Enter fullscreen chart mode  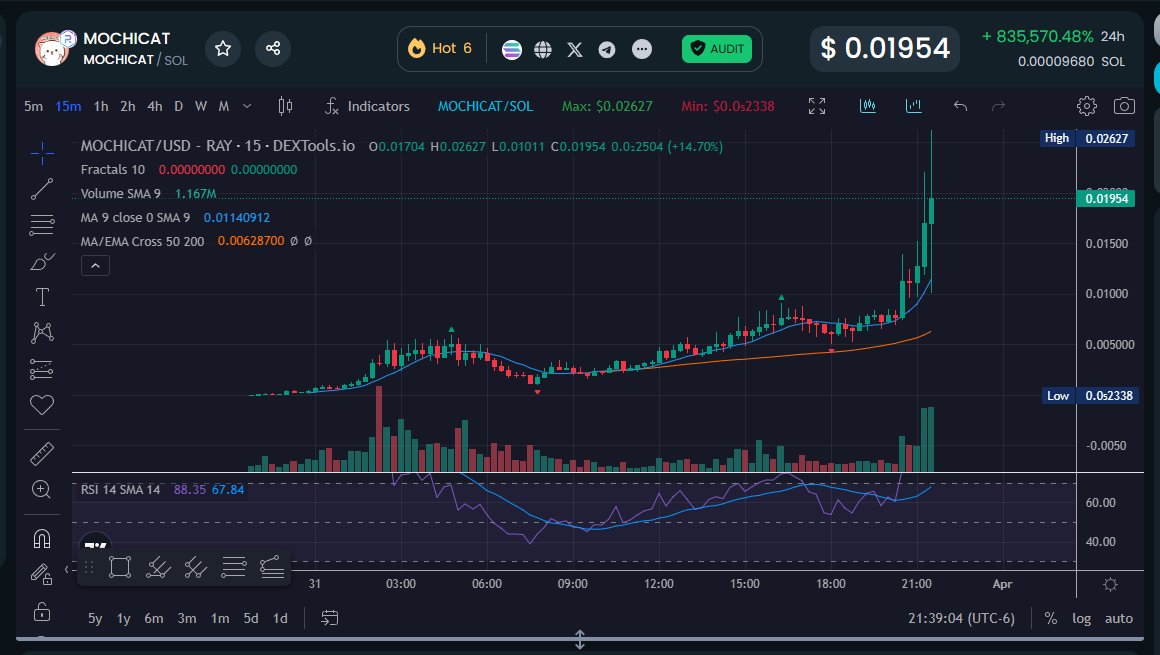click(x=817, y=107)
